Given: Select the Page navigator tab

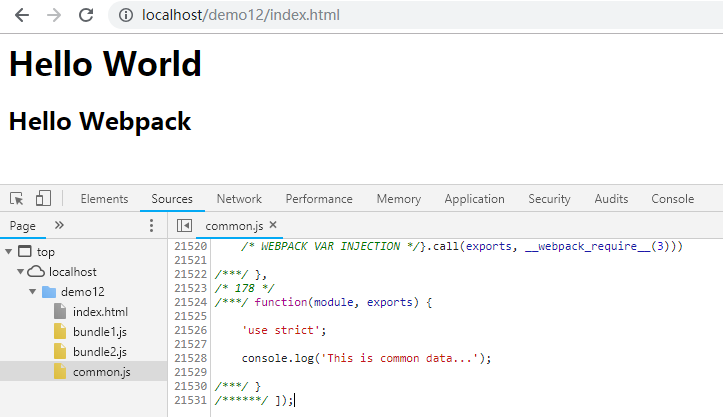Looking at the screenshot, I should [23, 226].
